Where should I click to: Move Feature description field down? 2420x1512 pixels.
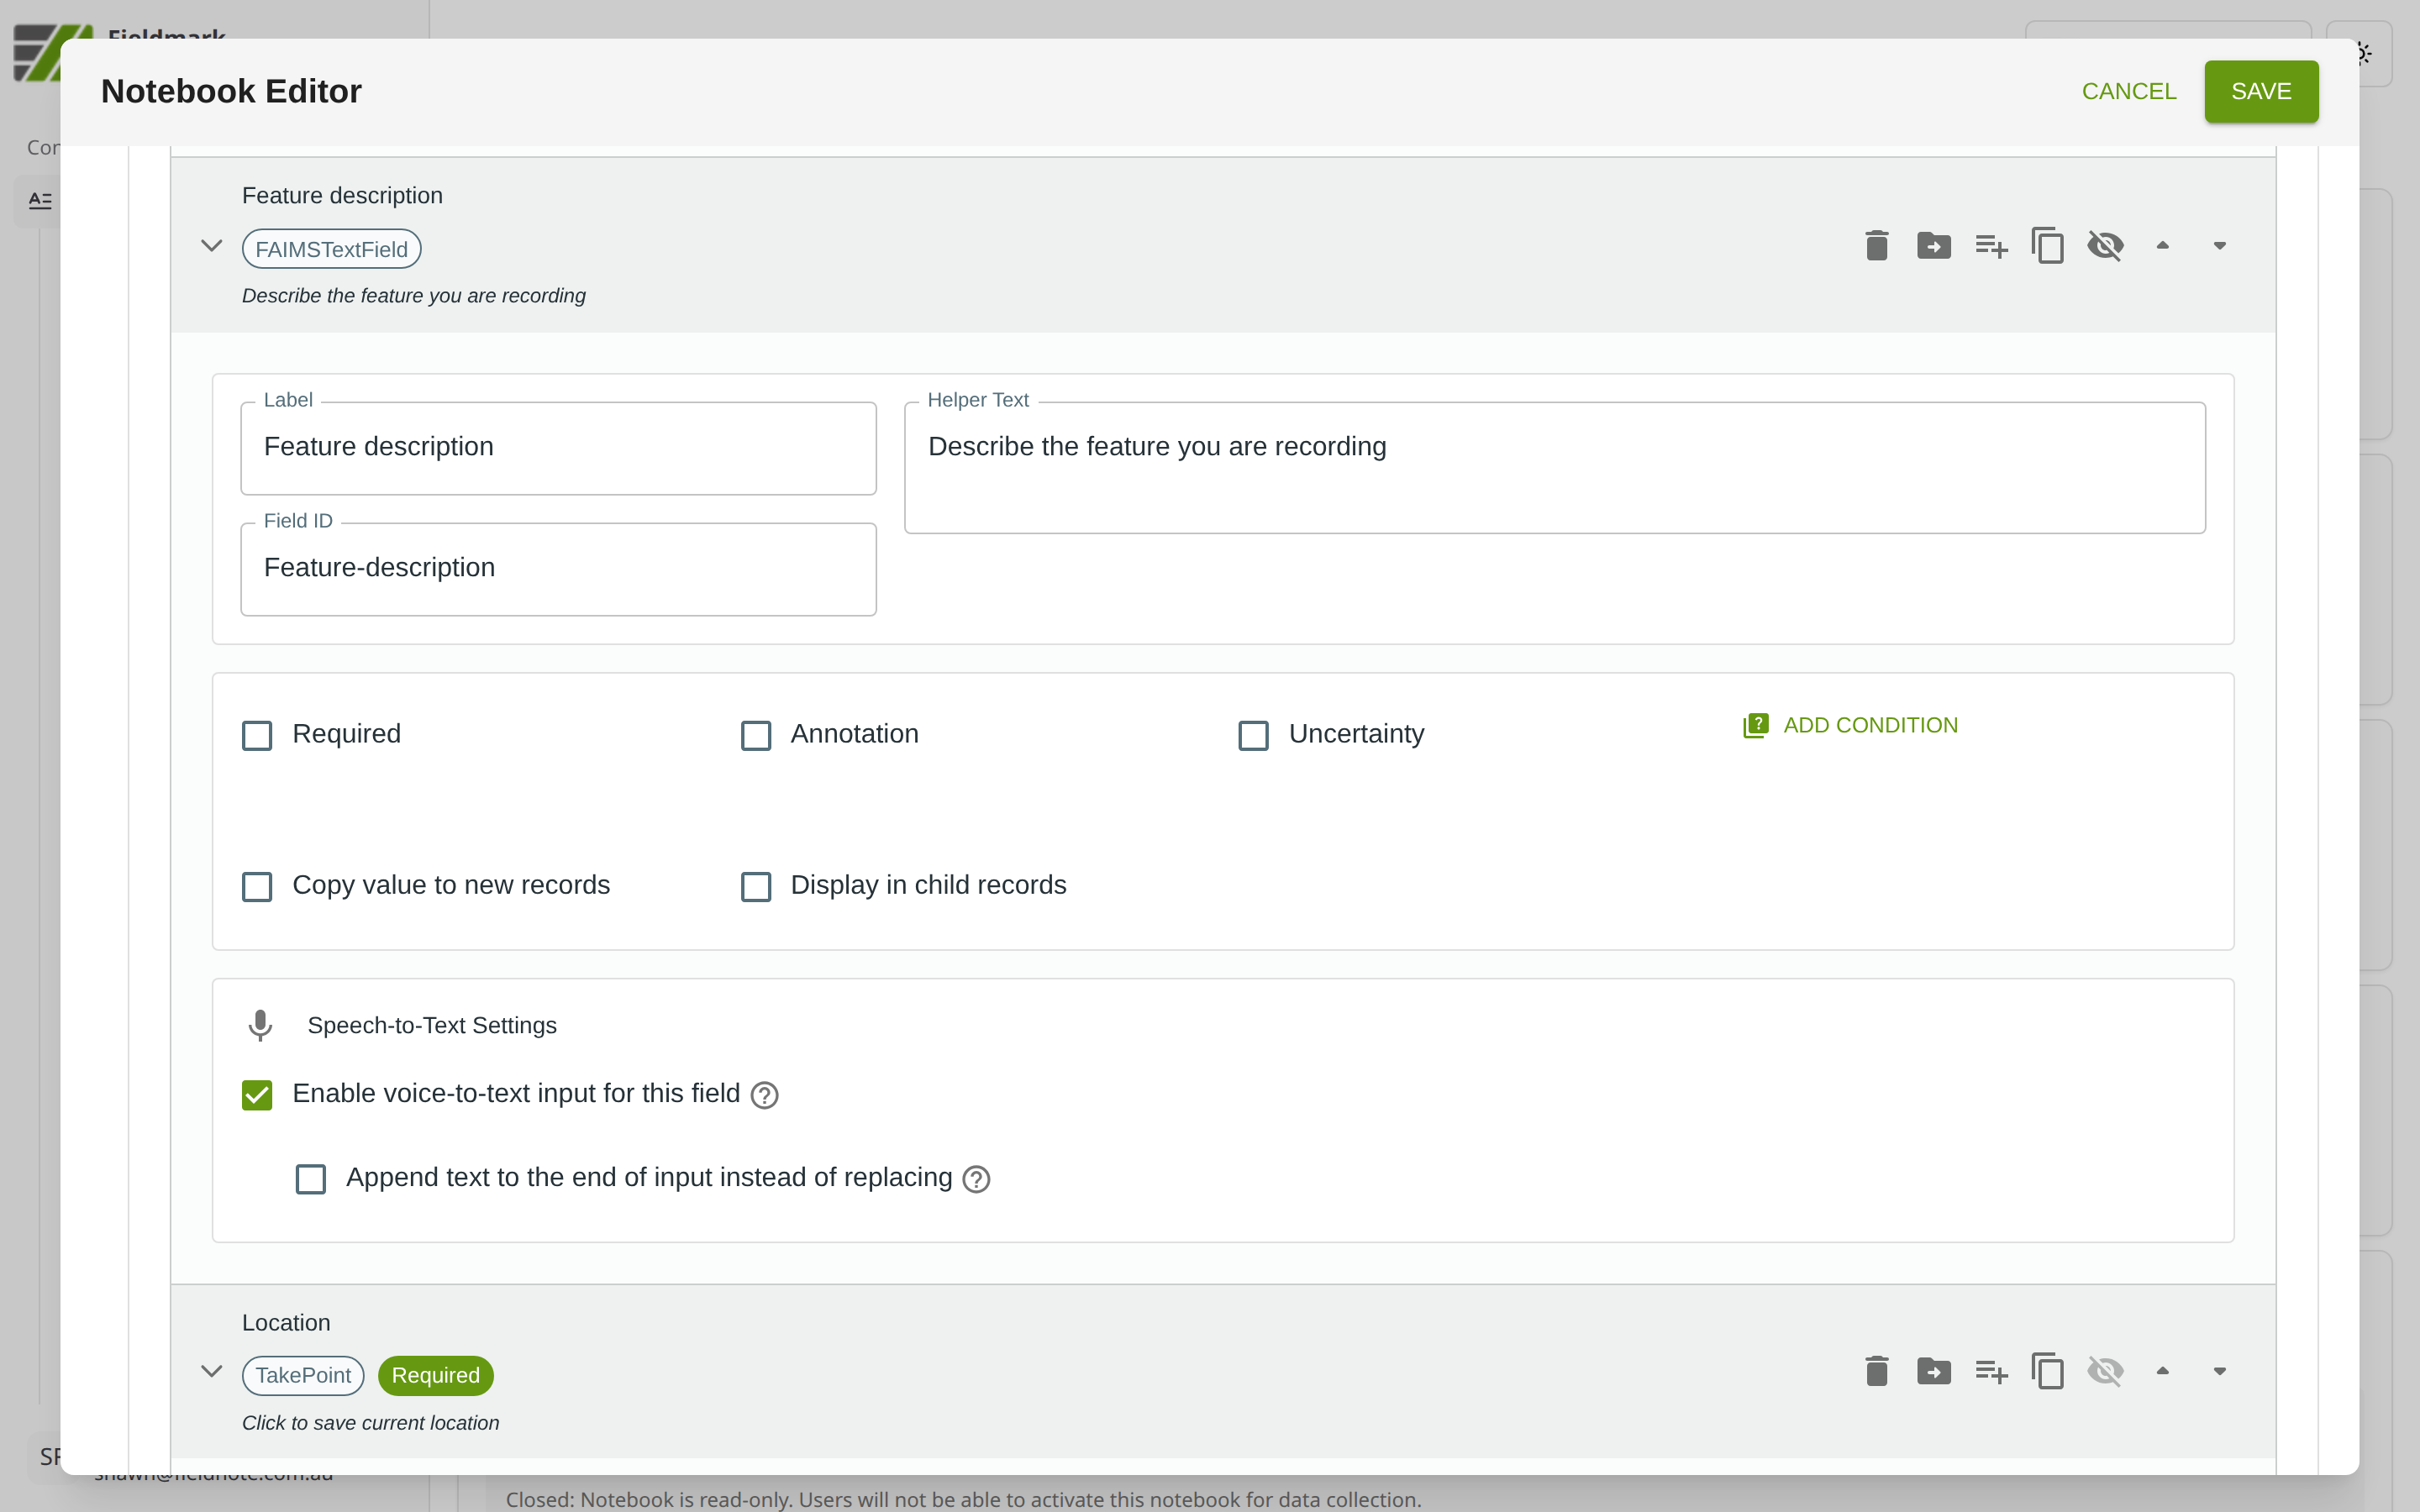2219,246
